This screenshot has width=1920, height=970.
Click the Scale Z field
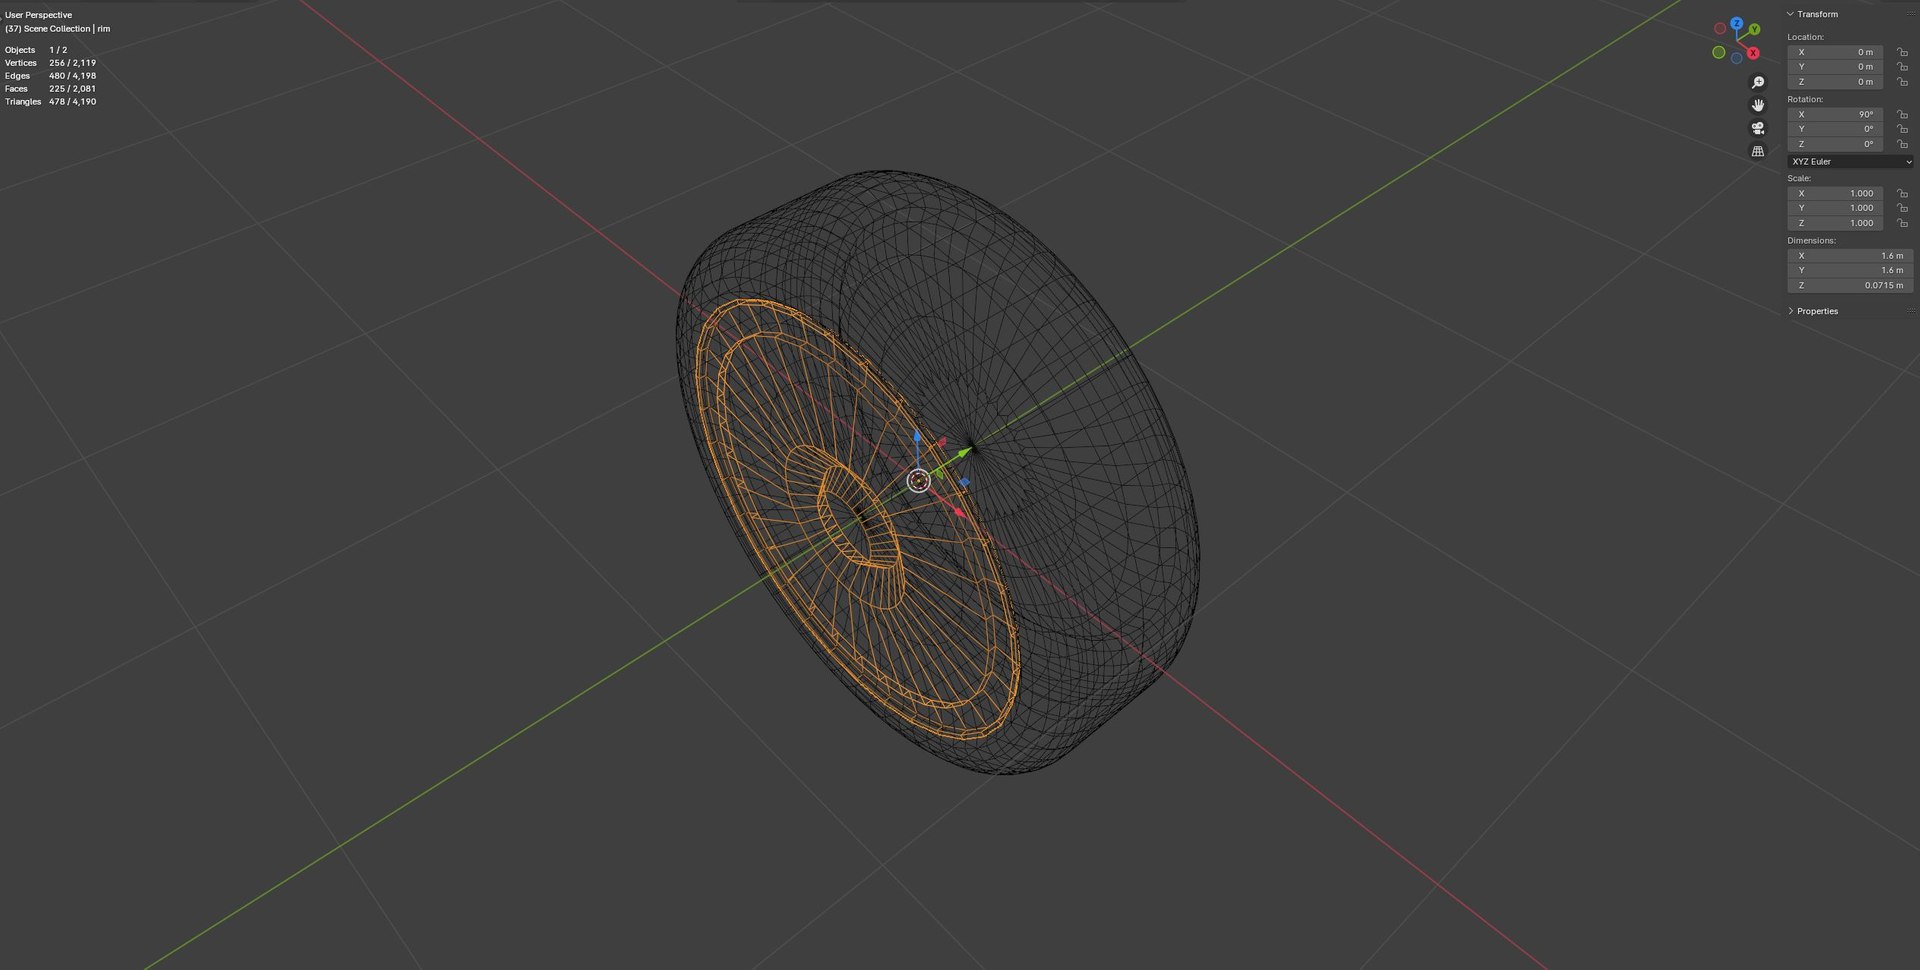click(x=1835, y=223)
